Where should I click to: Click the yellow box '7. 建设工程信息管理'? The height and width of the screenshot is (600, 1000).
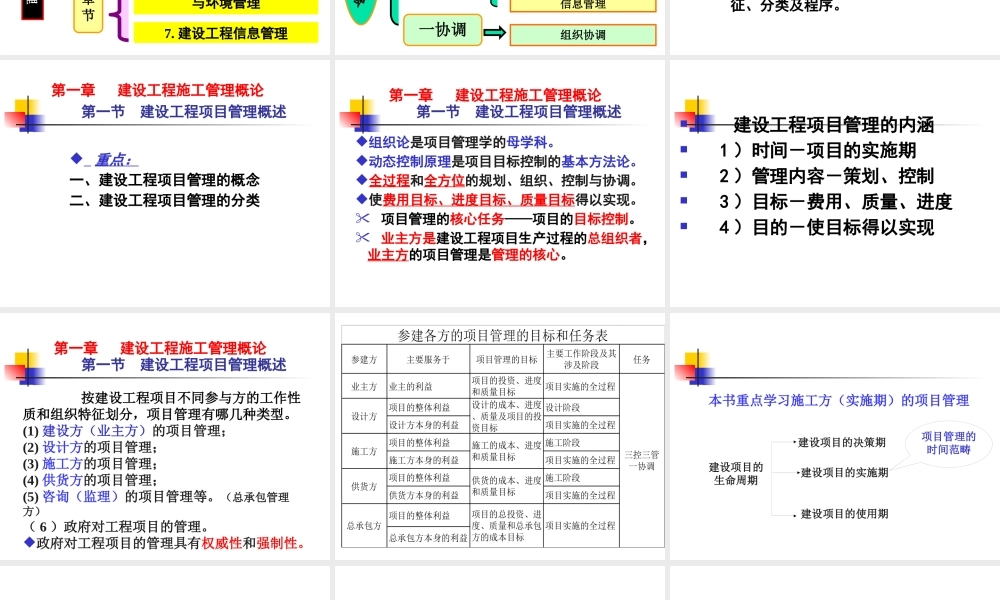coord(226,33)
